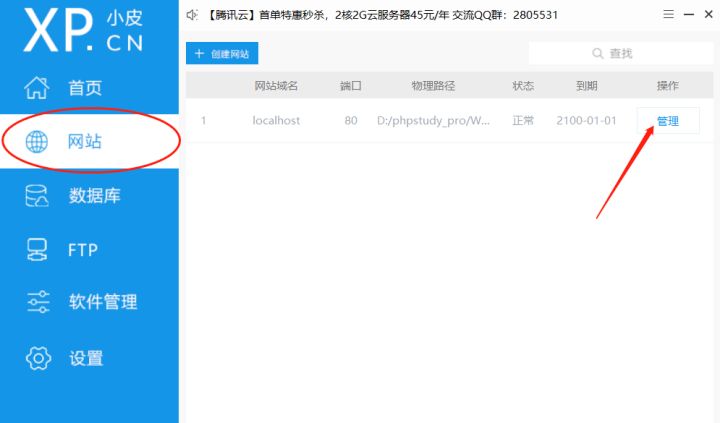Minimize the phpstudy window
720x423 pixels.
coord(689,15)
